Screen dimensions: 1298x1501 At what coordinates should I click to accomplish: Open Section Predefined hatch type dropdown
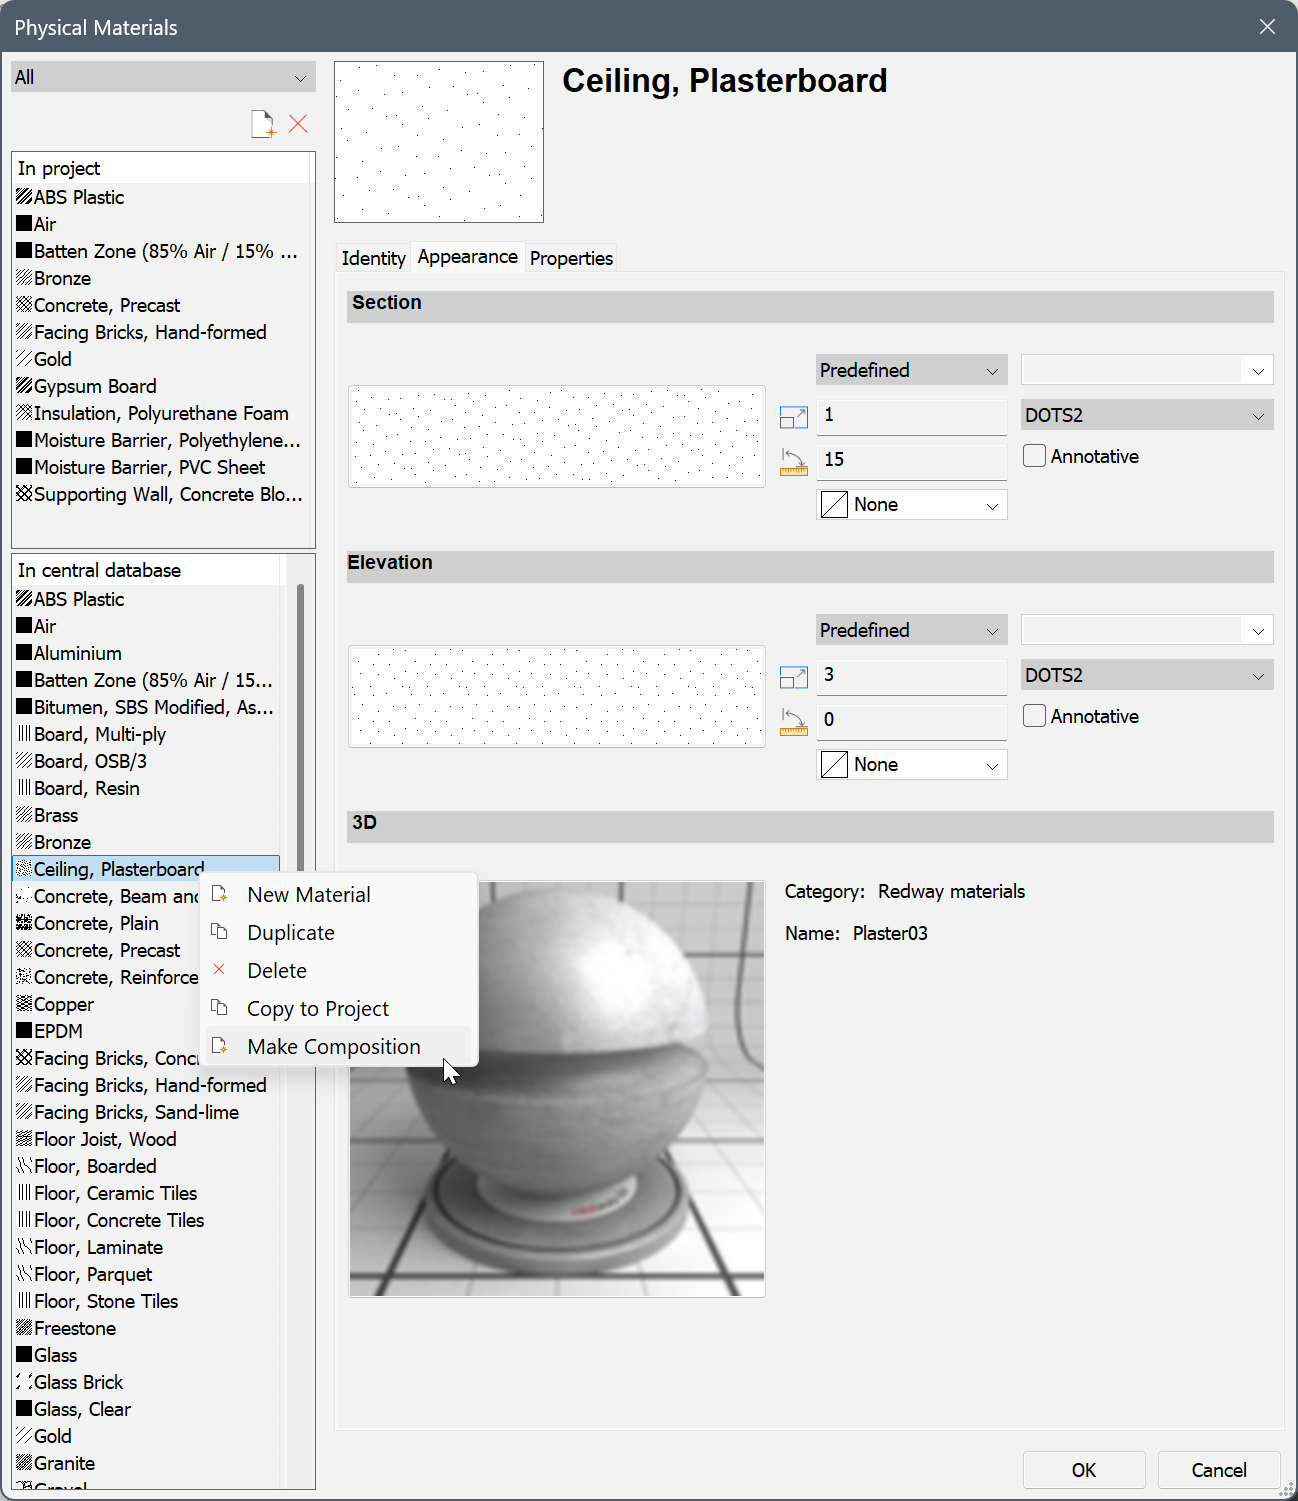click(x=910, y=370)
